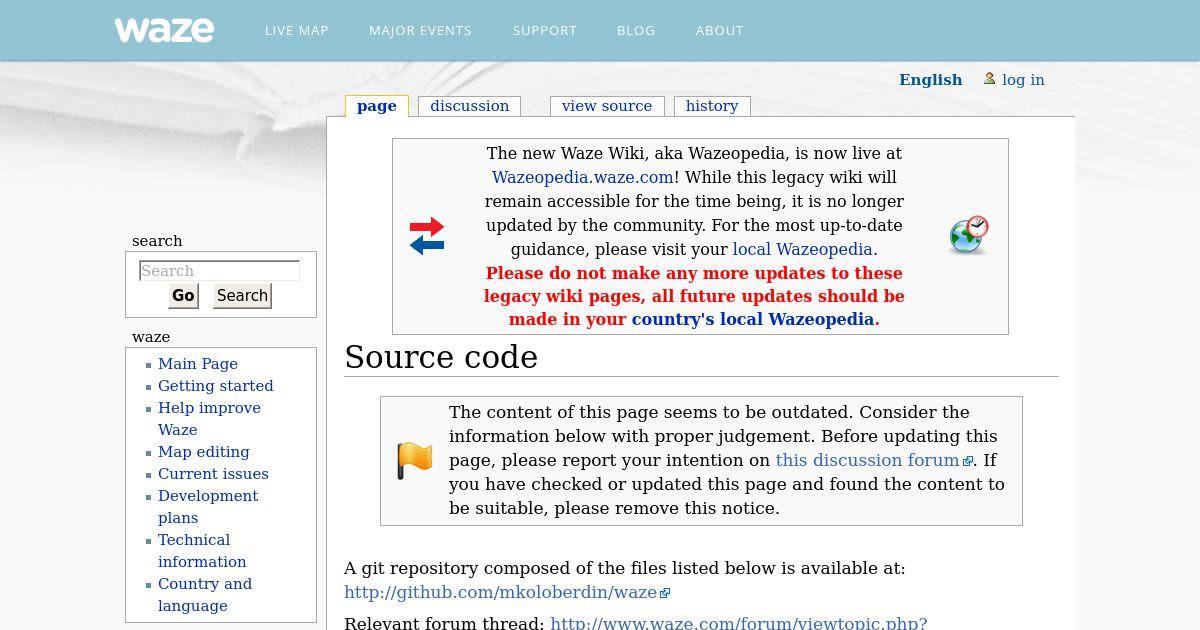
Task: Open the Live Map menu item
Action: point(297,30)
